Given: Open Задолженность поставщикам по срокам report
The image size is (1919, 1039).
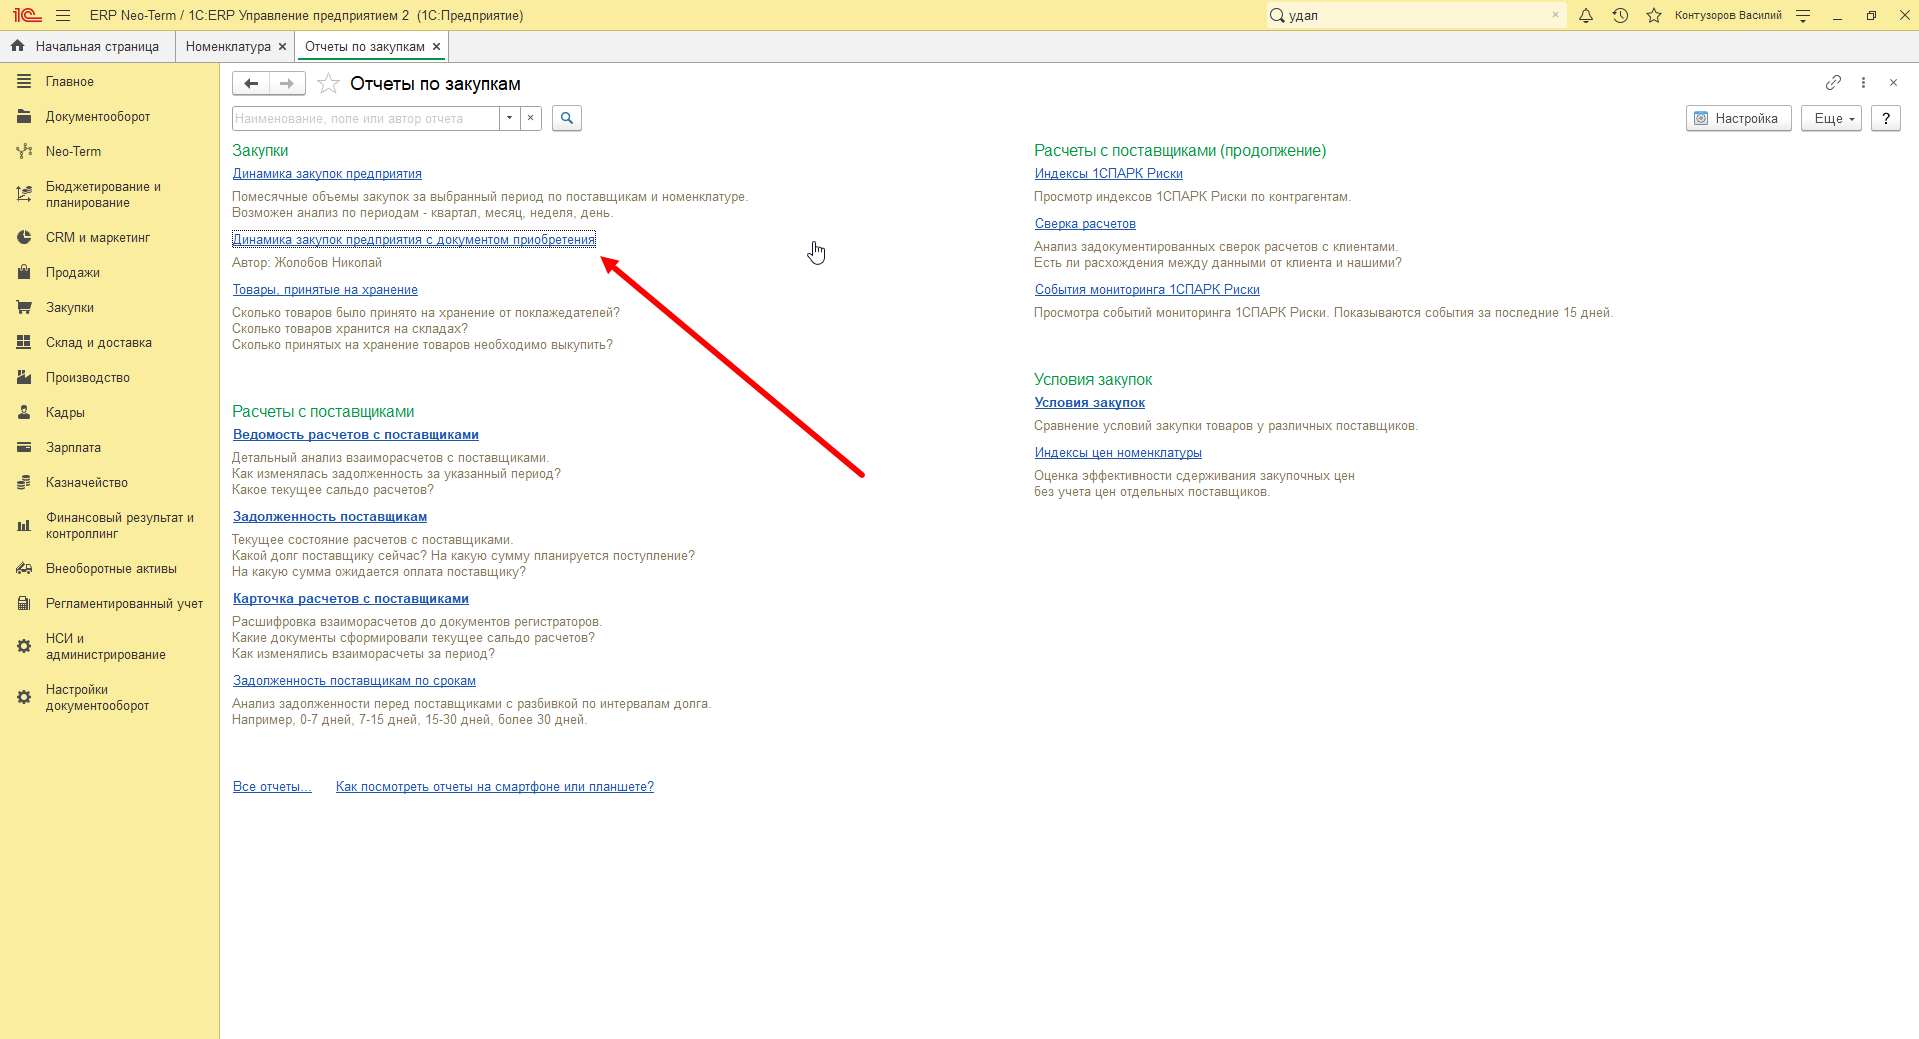Looking at the screenshot, I should click(x=354, y=681).
